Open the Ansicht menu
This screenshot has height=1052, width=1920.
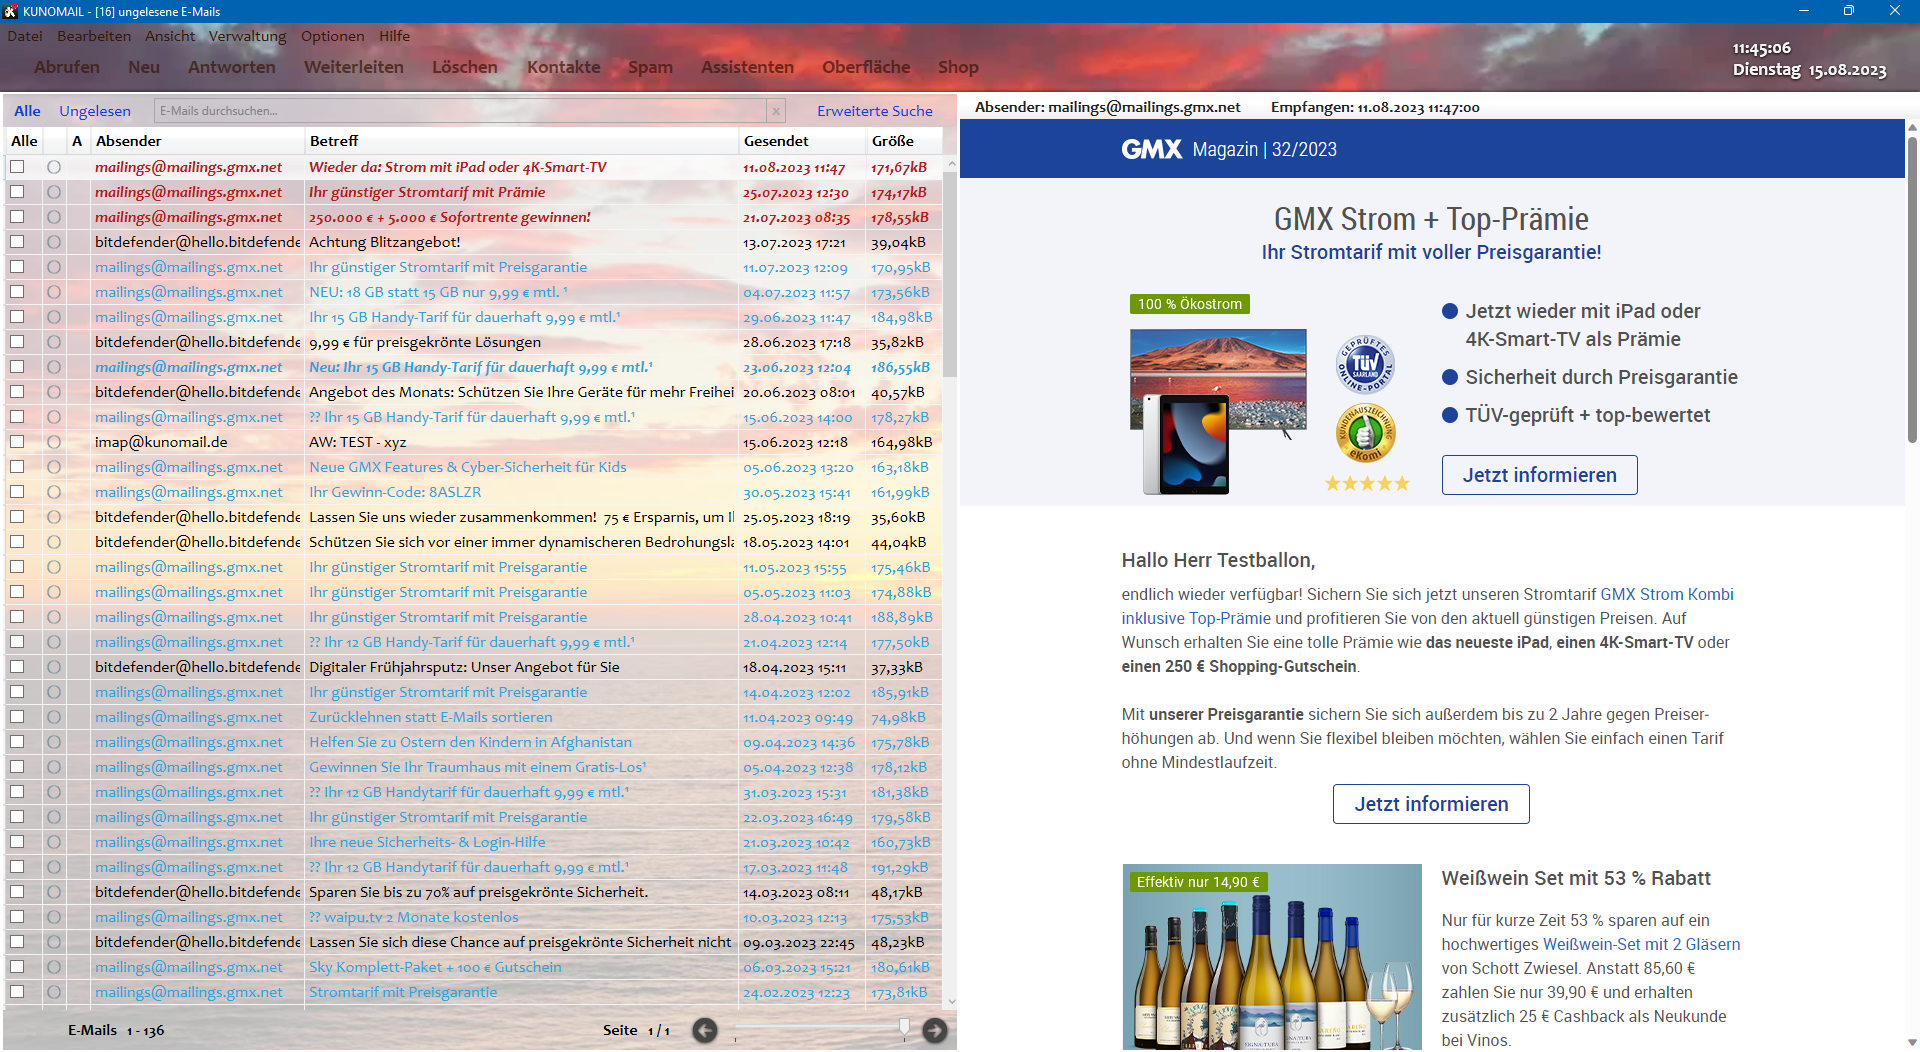tap(170, 36)
